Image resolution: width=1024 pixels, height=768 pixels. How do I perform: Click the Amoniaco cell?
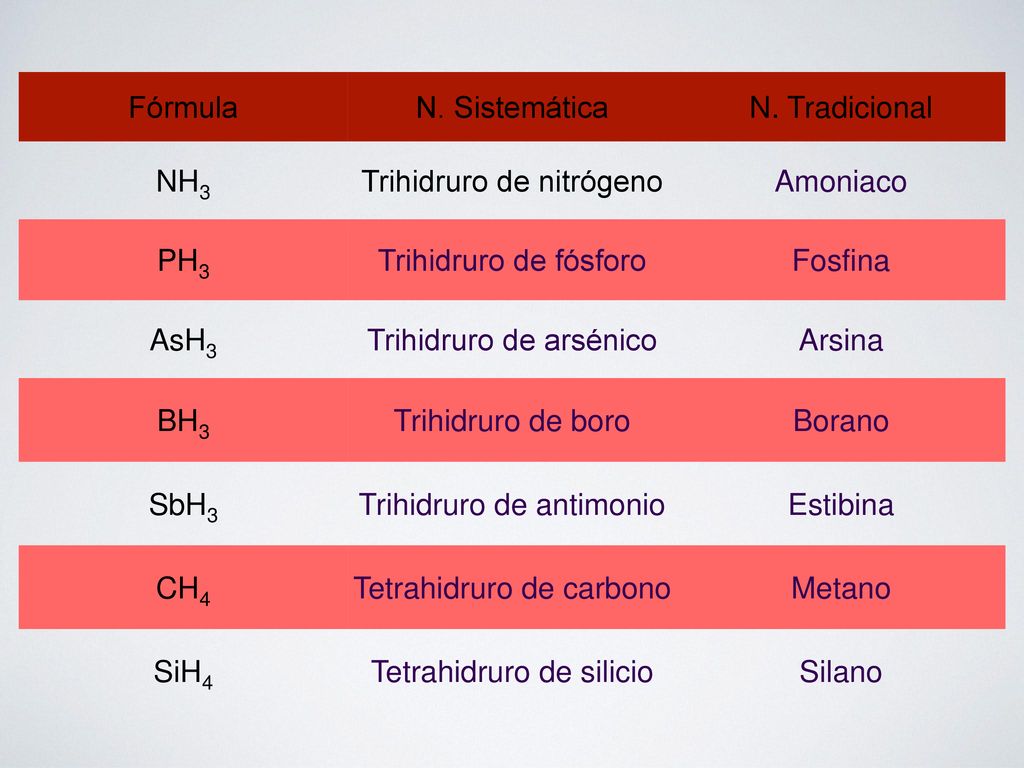[x=840, y=182]
